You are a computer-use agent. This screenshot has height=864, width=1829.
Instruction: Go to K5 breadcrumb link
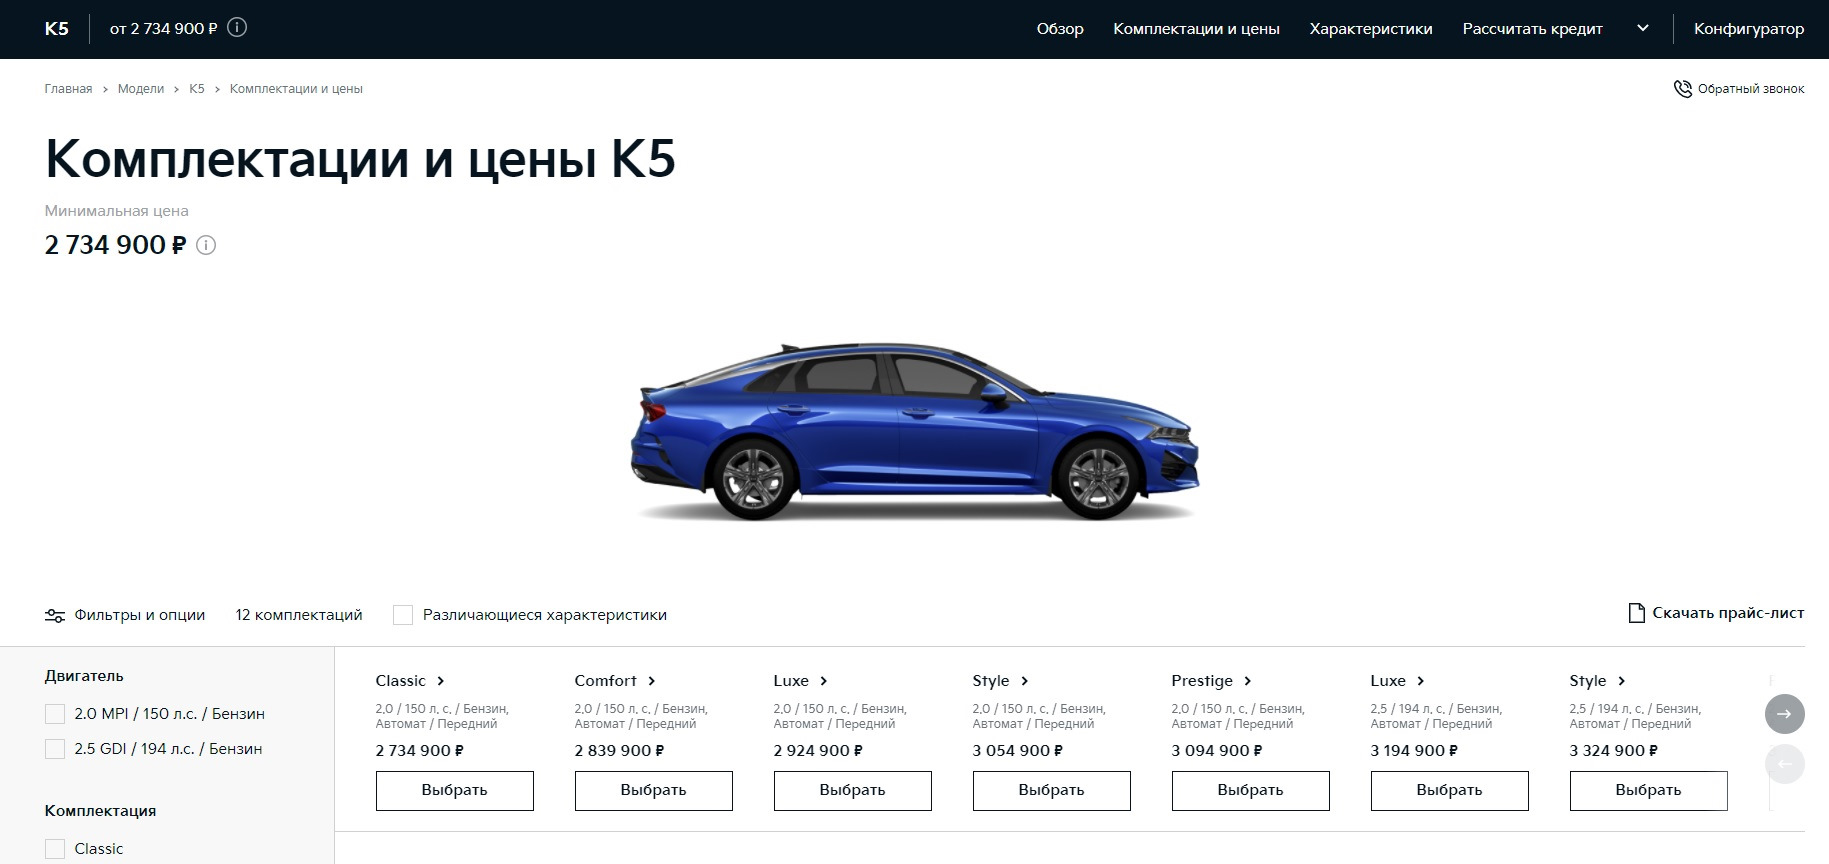point(197,89)
